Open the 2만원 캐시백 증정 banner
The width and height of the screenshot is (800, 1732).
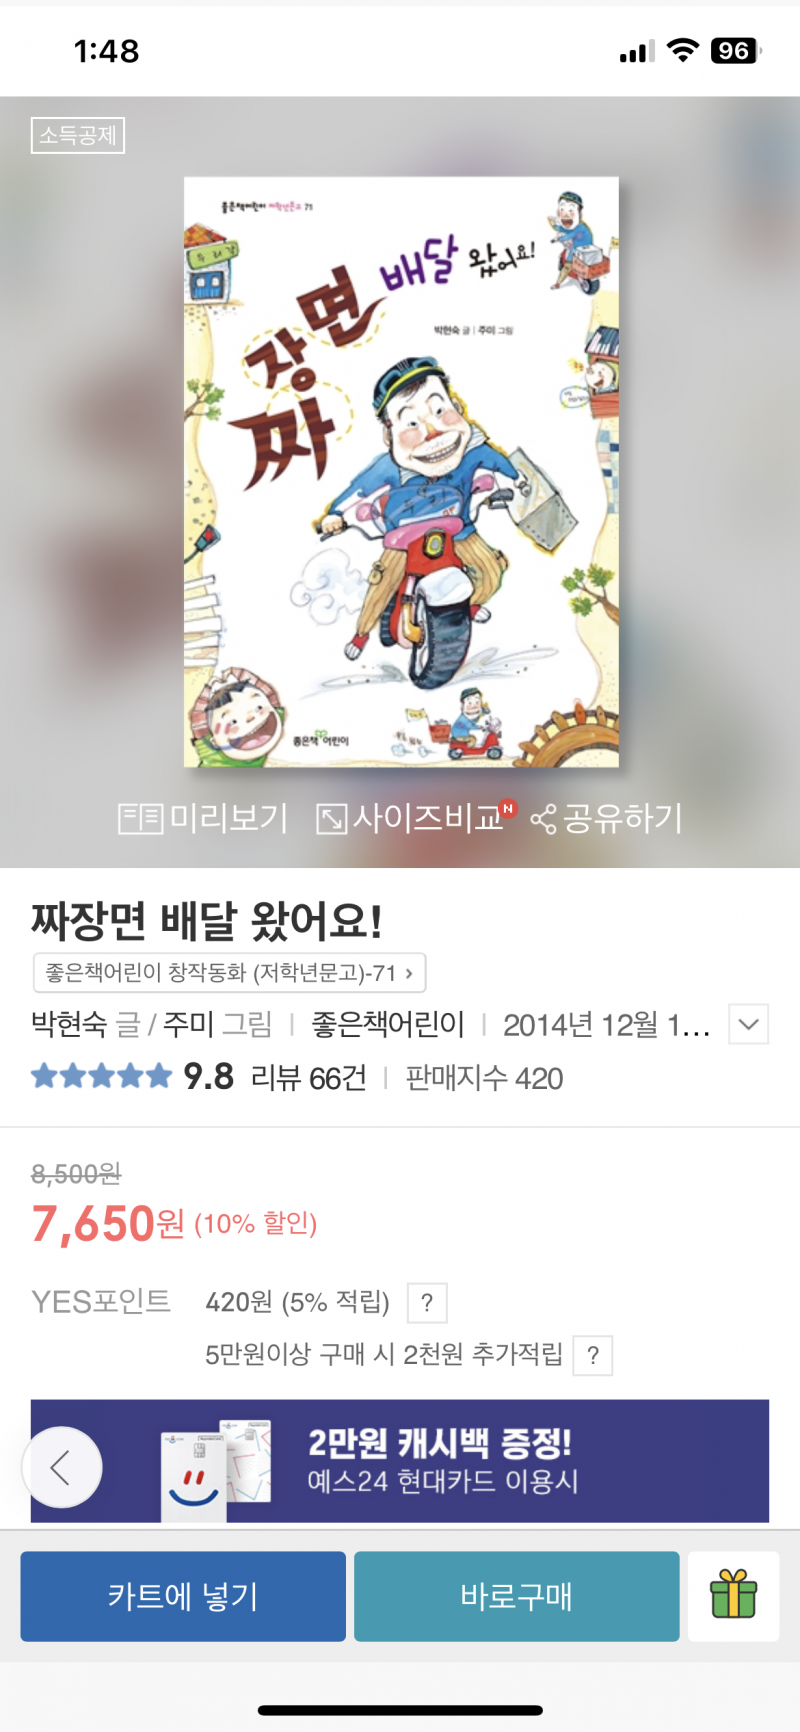pos(400,1461)
